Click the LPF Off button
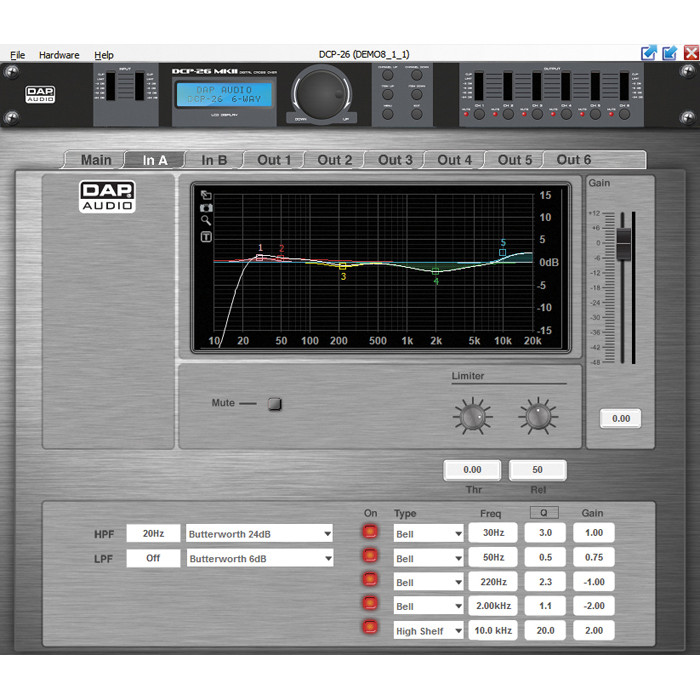Screen dimensions: 700x700 pos(153,558)
